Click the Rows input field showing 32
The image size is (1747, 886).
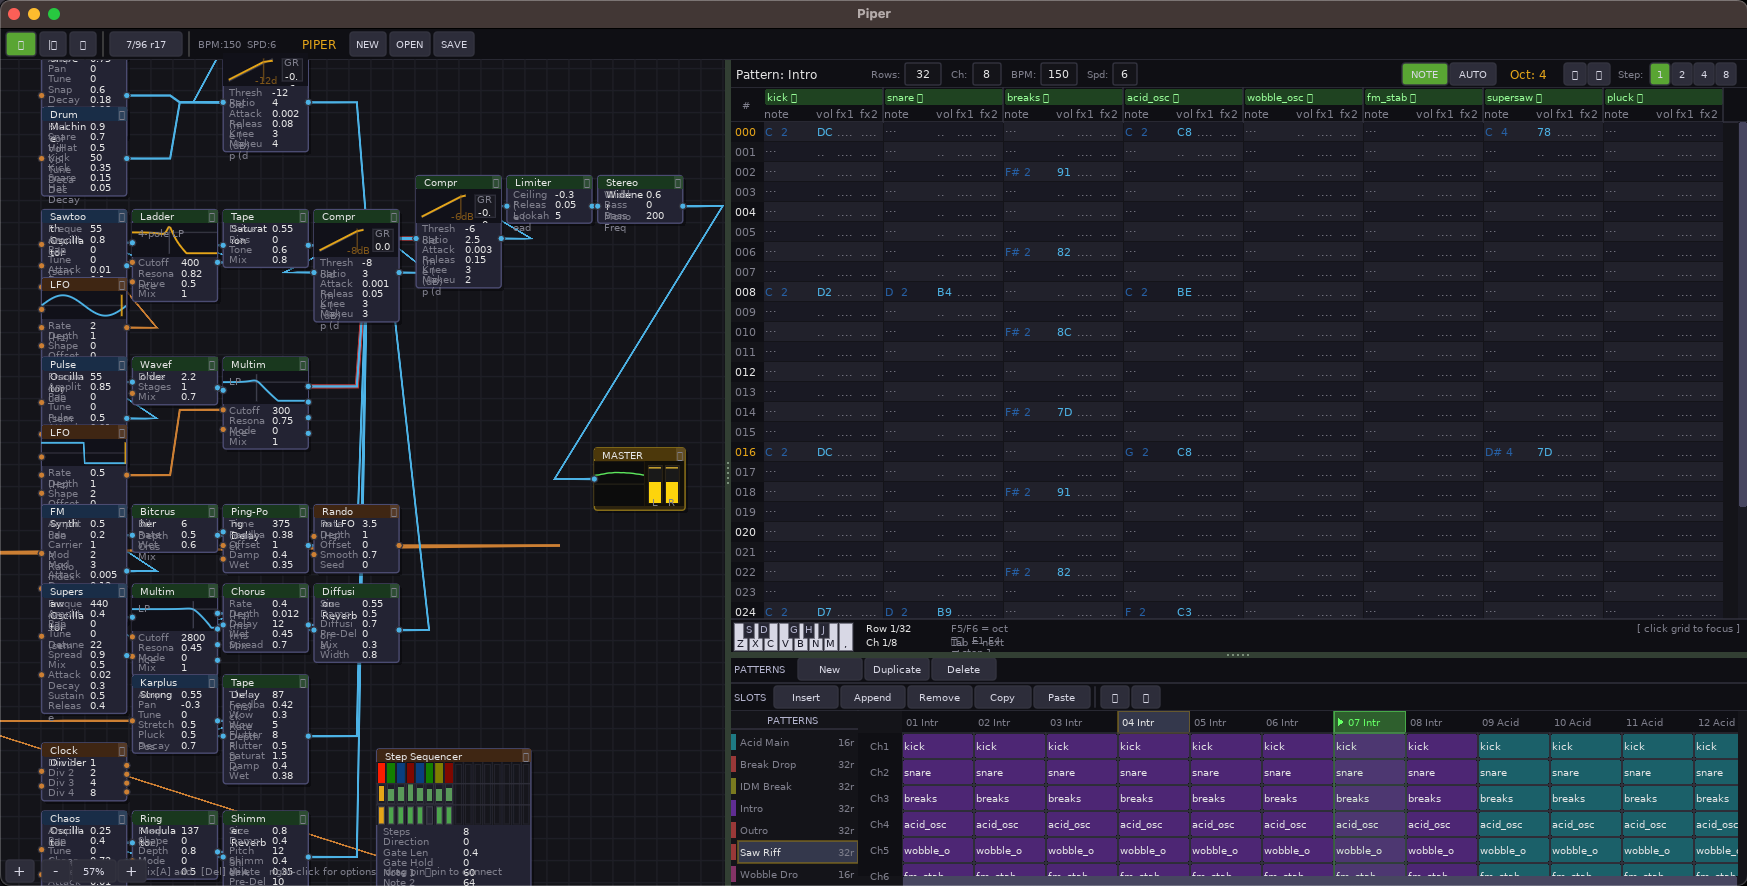[922, 75]
